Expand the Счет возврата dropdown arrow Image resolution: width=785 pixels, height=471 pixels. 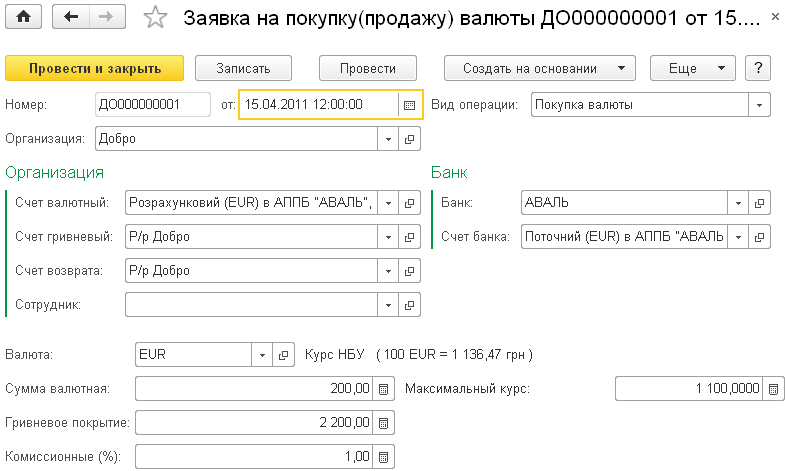click(x=388, y=271)
